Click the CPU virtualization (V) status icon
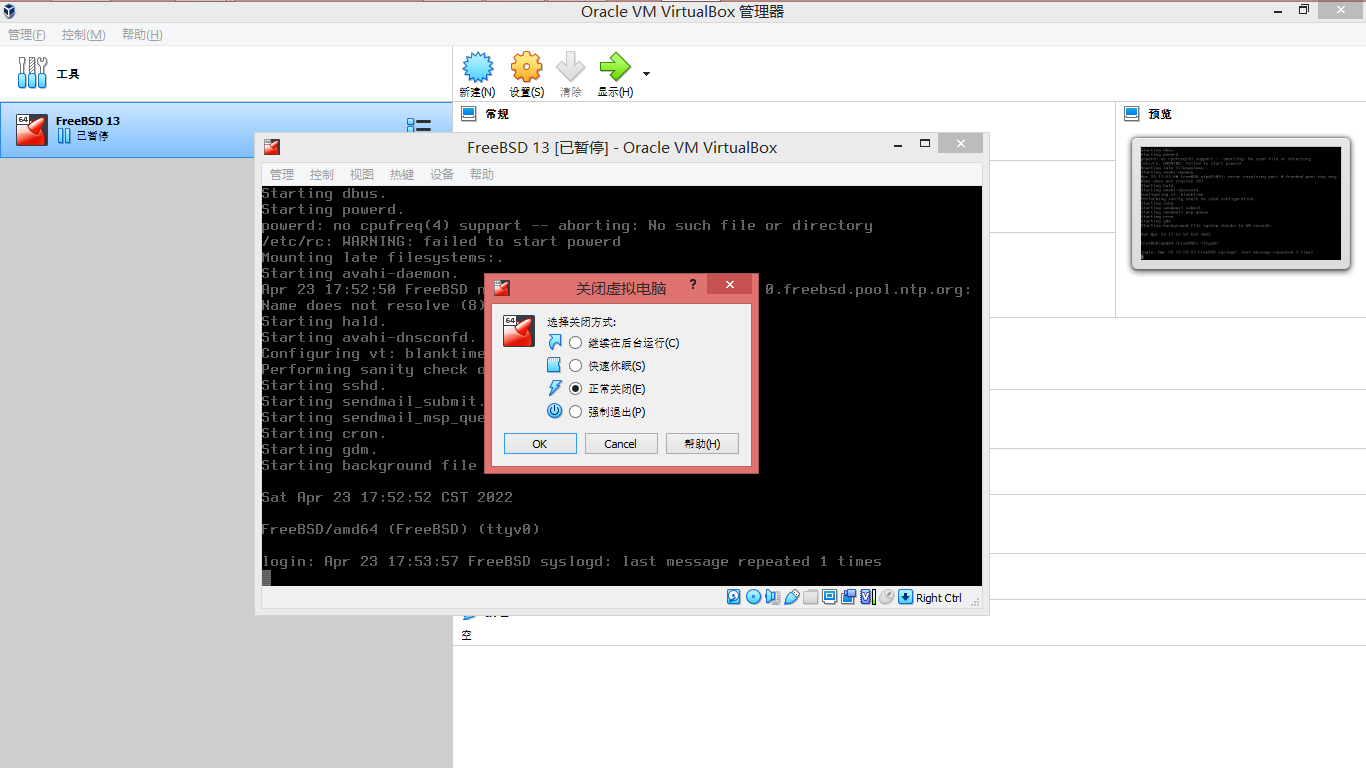This screenshot has width=1366, height=768. pyautogui.click(x=867, y=597)
